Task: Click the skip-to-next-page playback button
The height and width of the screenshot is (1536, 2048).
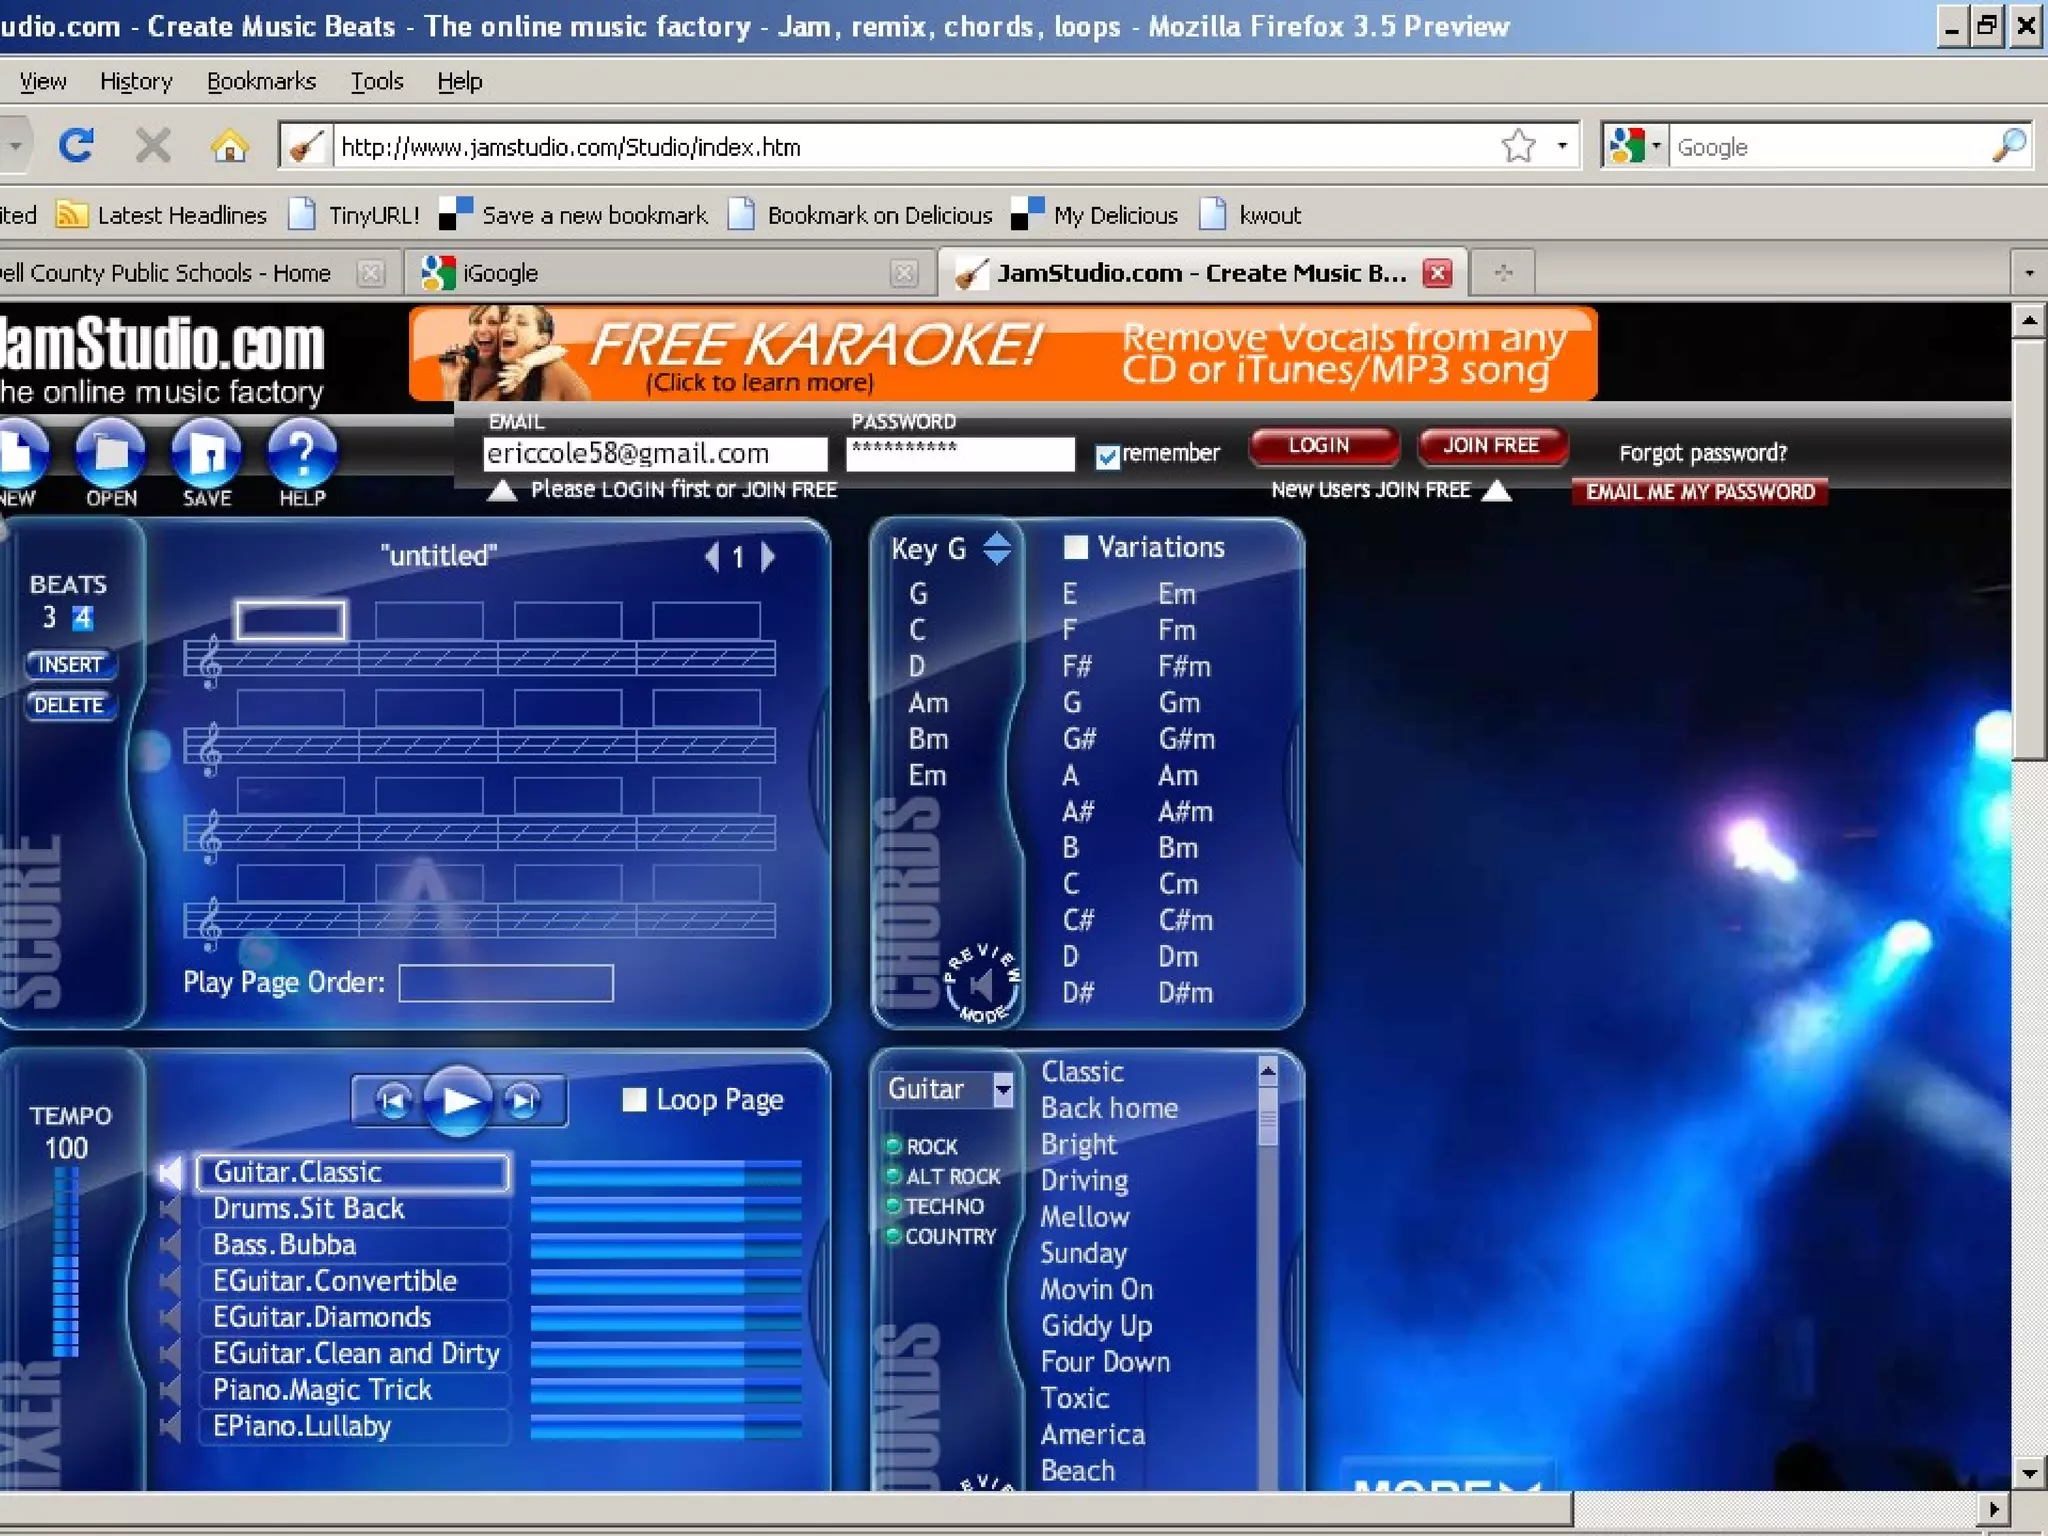Action: 524,1101
